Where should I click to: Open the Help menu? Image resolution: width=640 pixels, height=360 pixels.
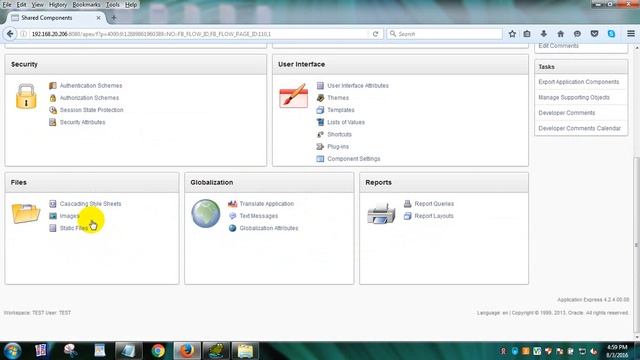(131, 5)
